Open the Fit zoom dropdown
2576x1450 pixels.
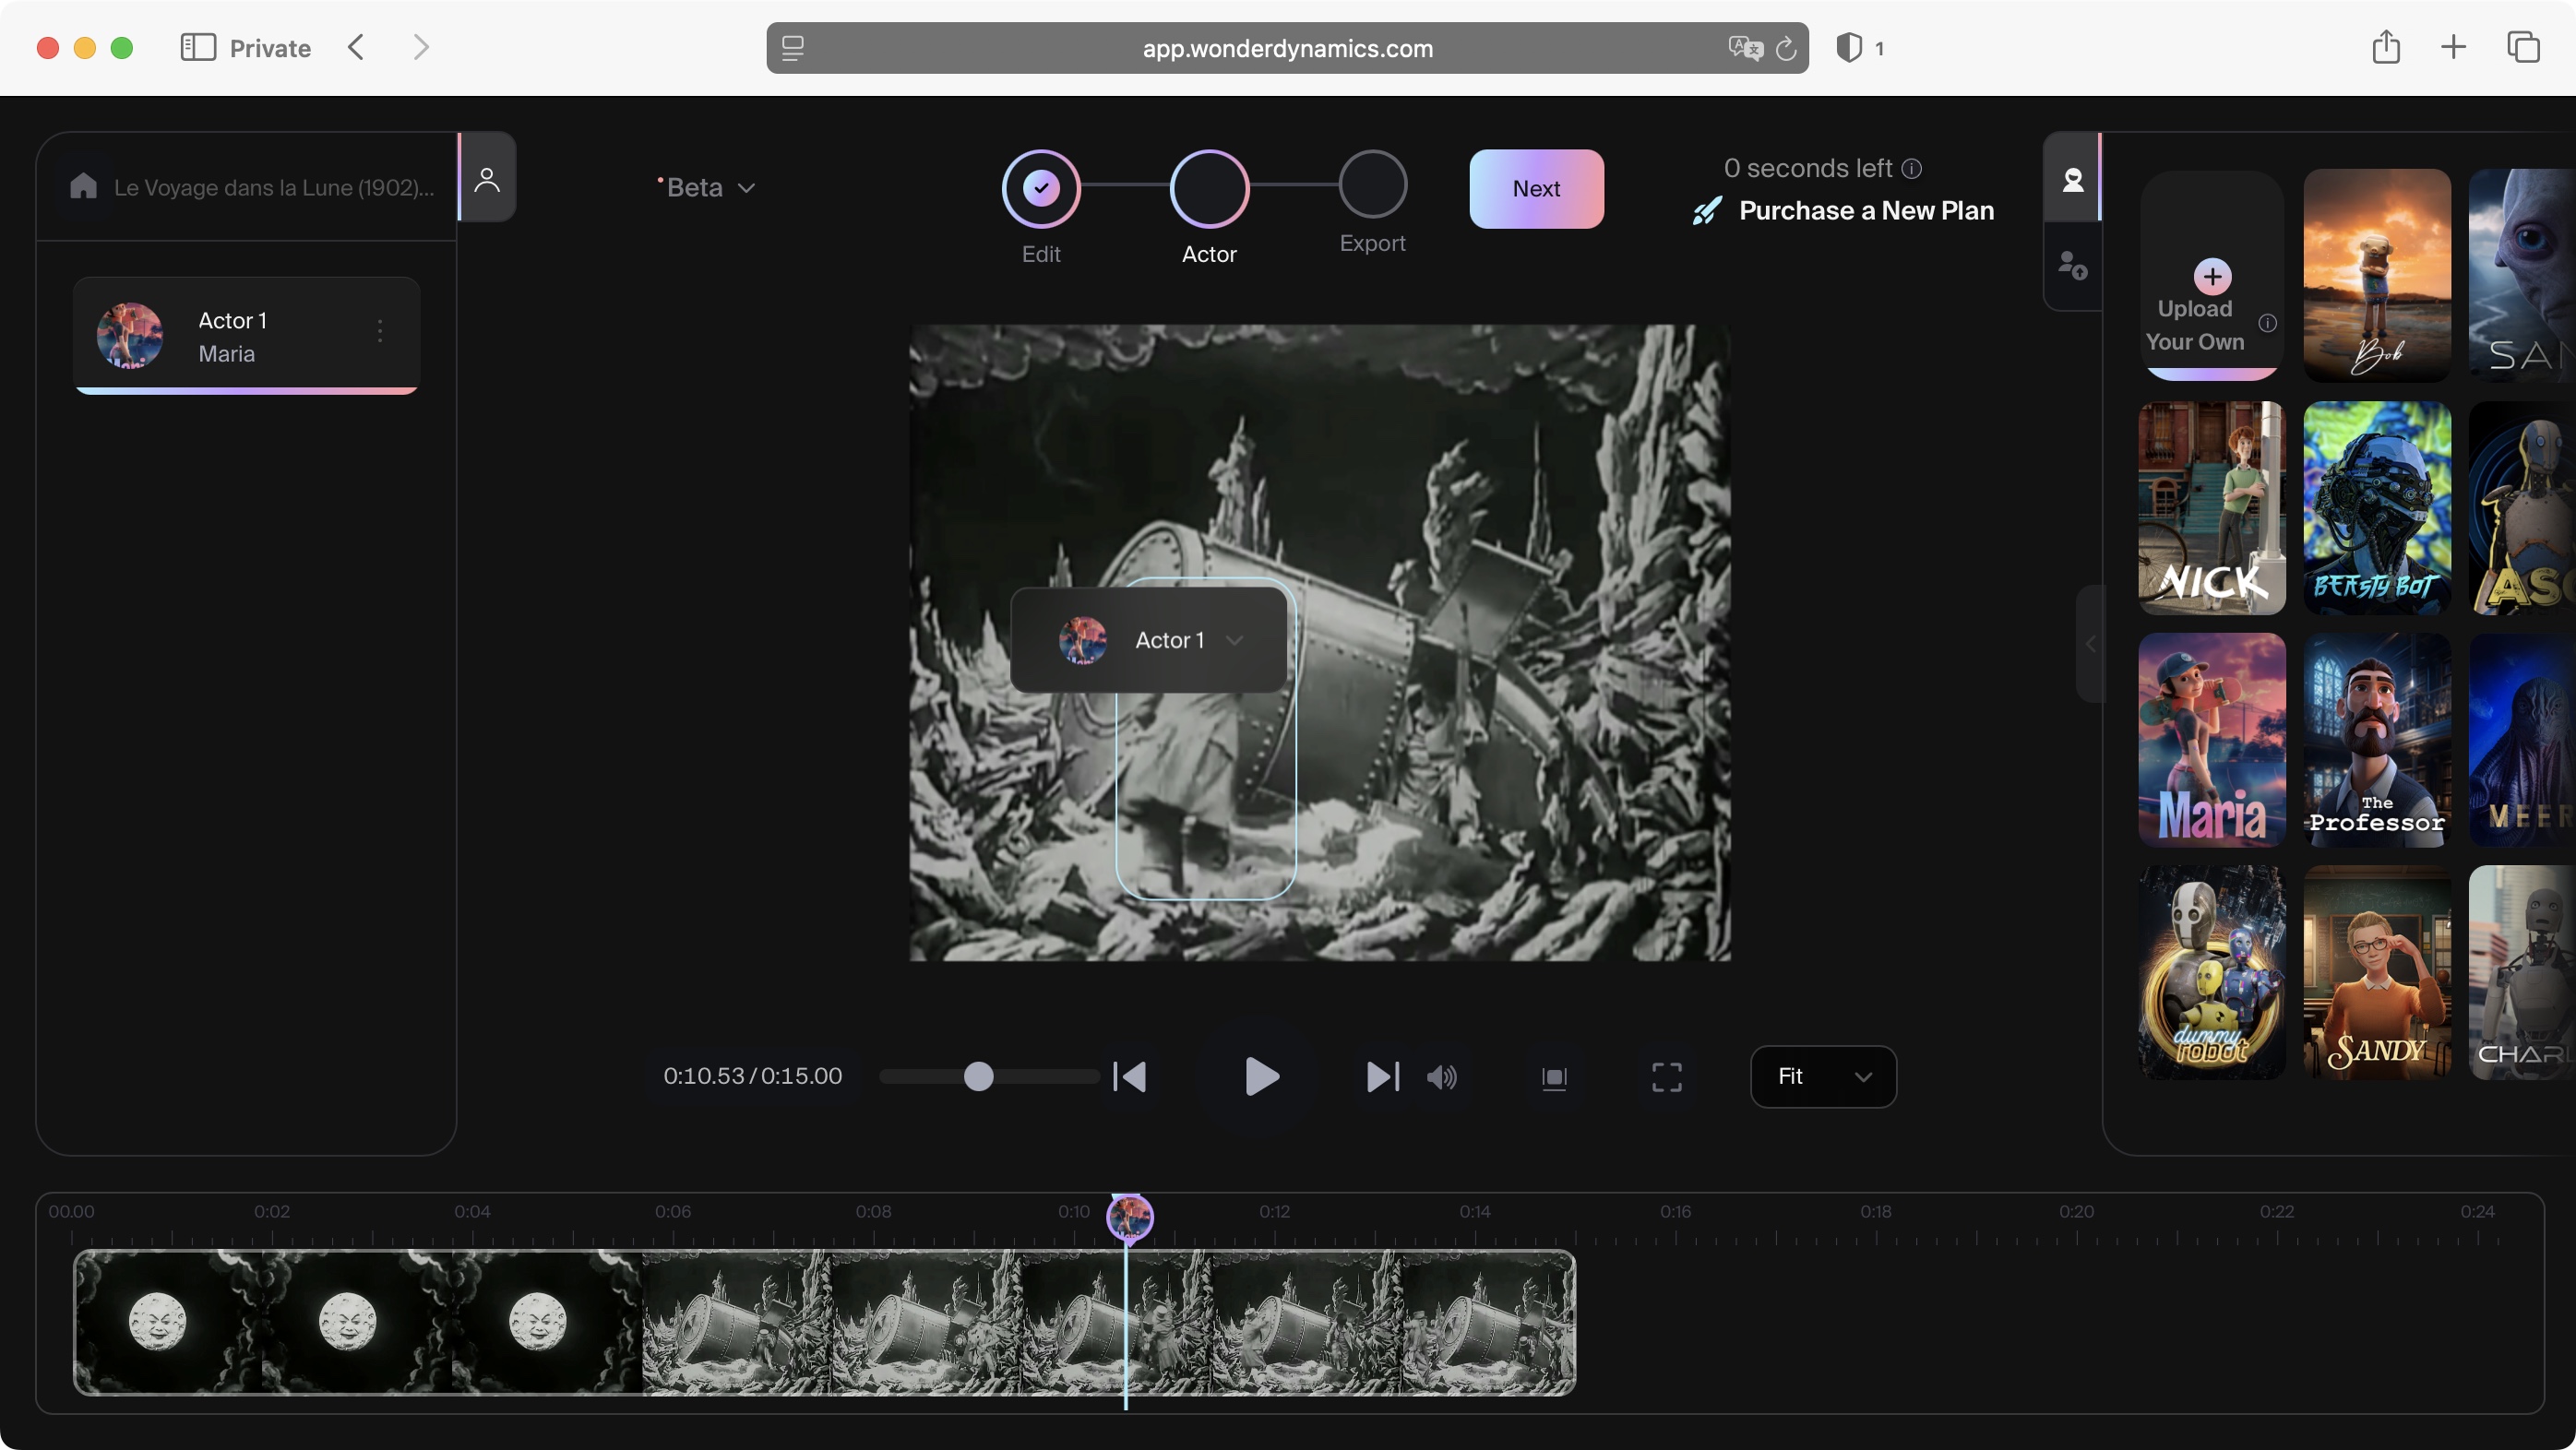(1823, 1077)
